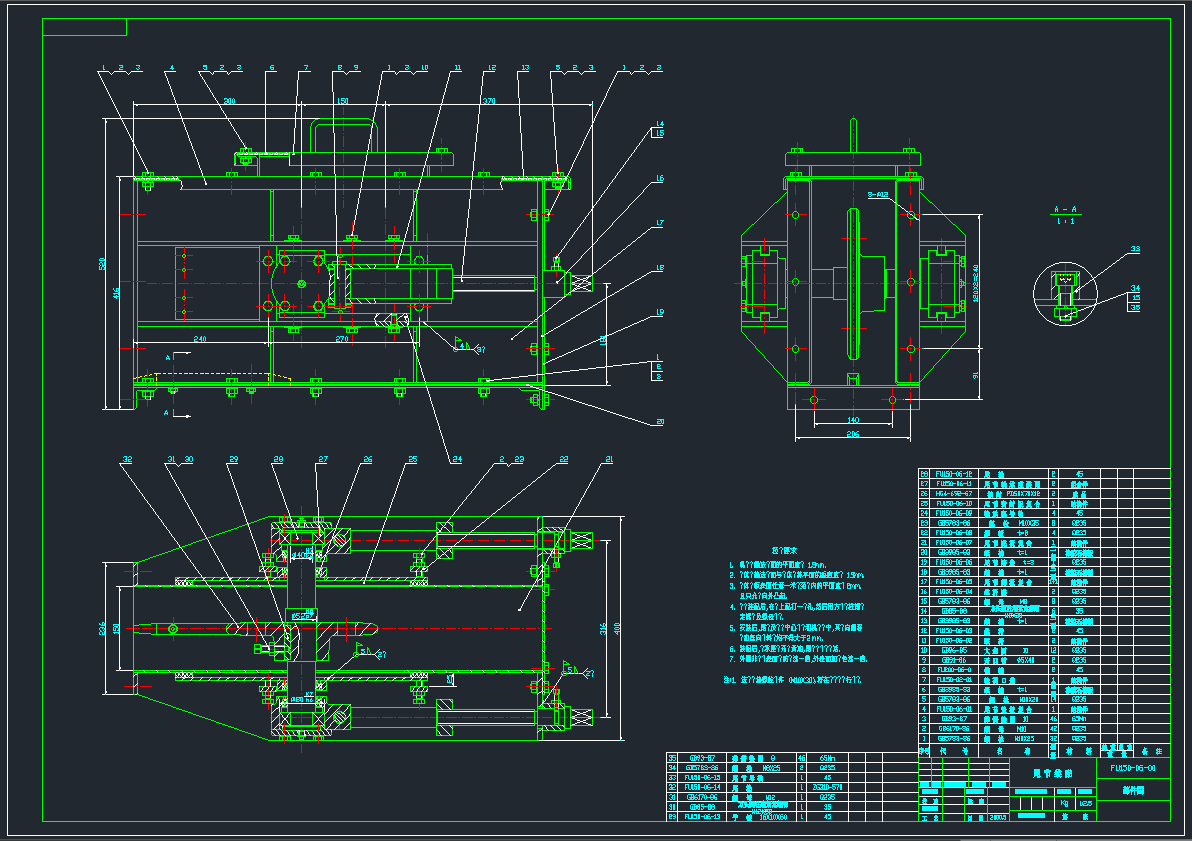The image size is (1192, 841).
Task: Pick the 520 overall height dimension text
Action: pos(102,264)
